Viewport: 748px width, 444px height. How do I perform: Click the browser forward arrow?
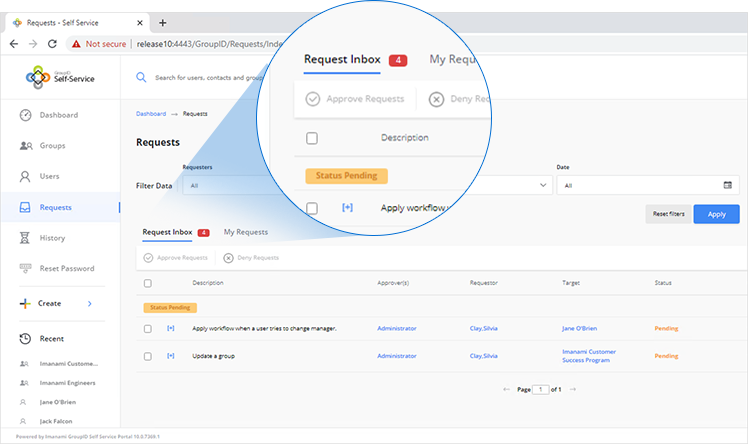coord(33,44)
